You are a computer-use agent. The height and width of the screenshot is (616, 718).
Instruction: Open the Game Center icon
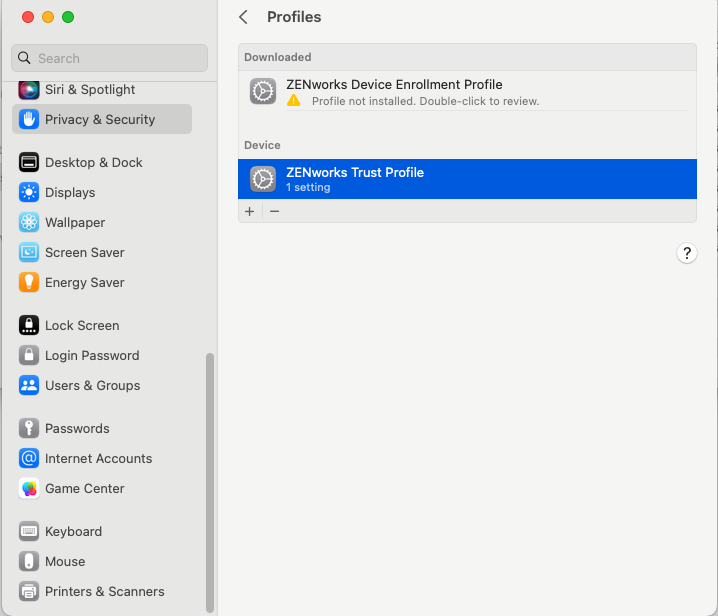pos(29,488)
